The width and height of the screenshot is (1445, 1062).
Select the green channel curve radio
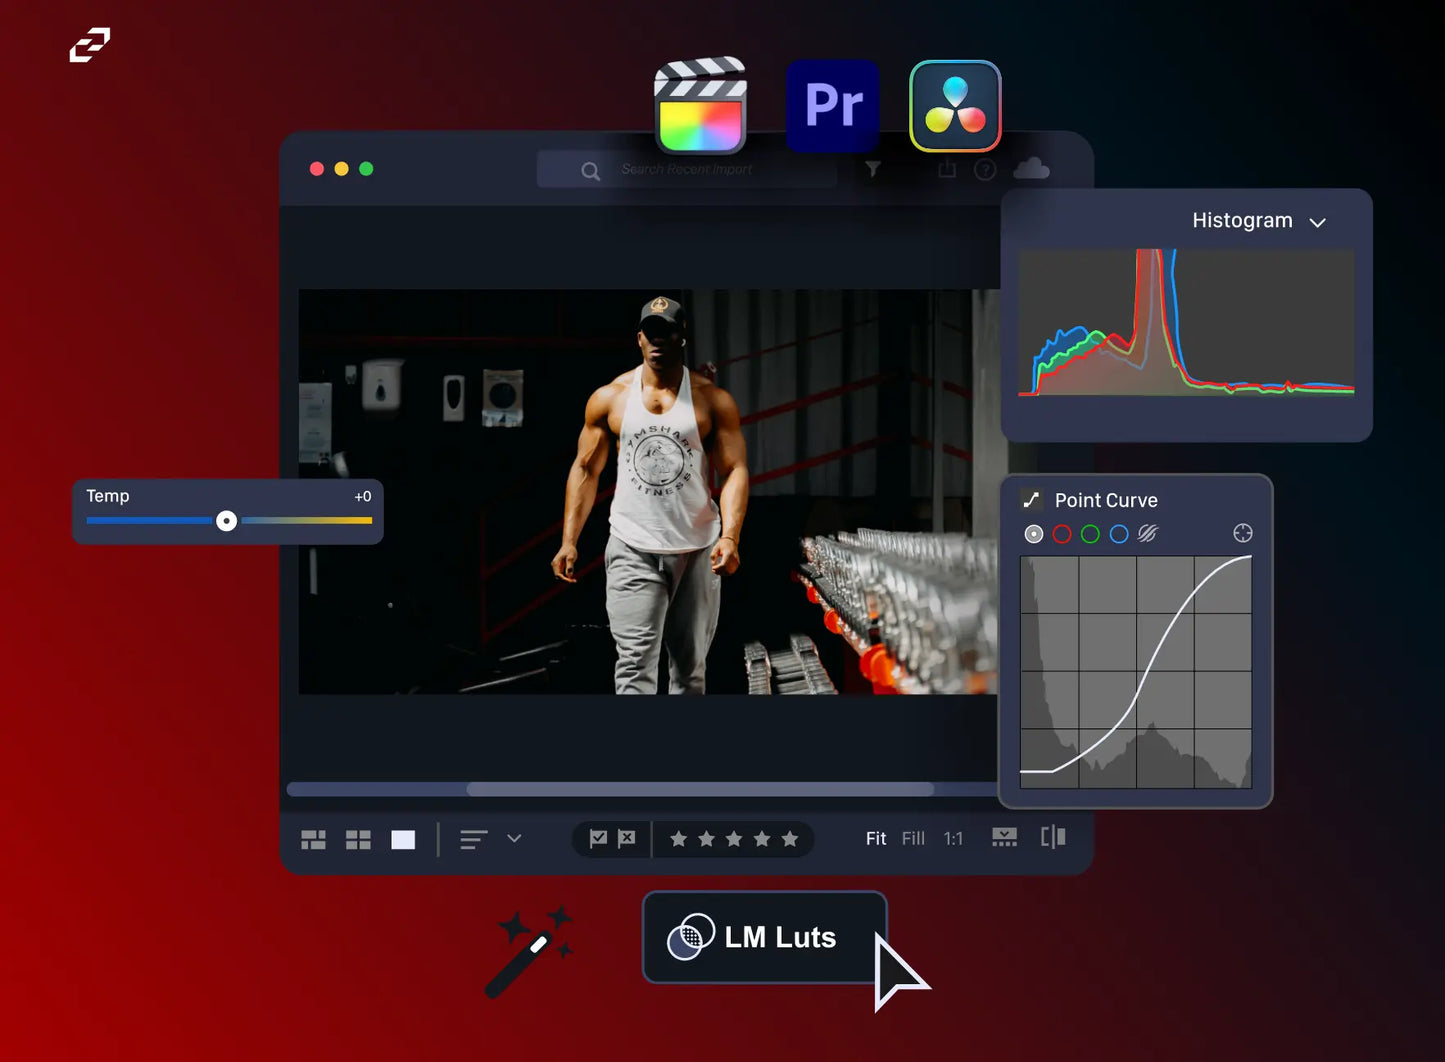[x=1090, y=535]
